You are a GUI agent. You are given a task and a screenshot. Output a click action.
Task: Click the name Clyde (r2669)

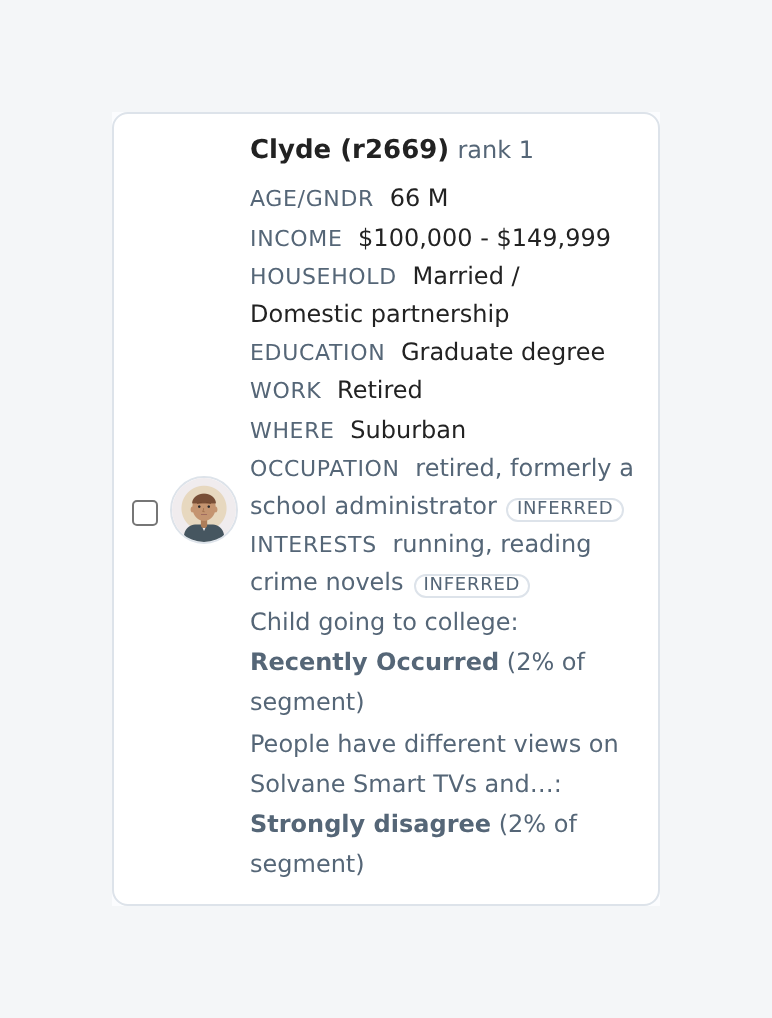click(x=349, y=149)
